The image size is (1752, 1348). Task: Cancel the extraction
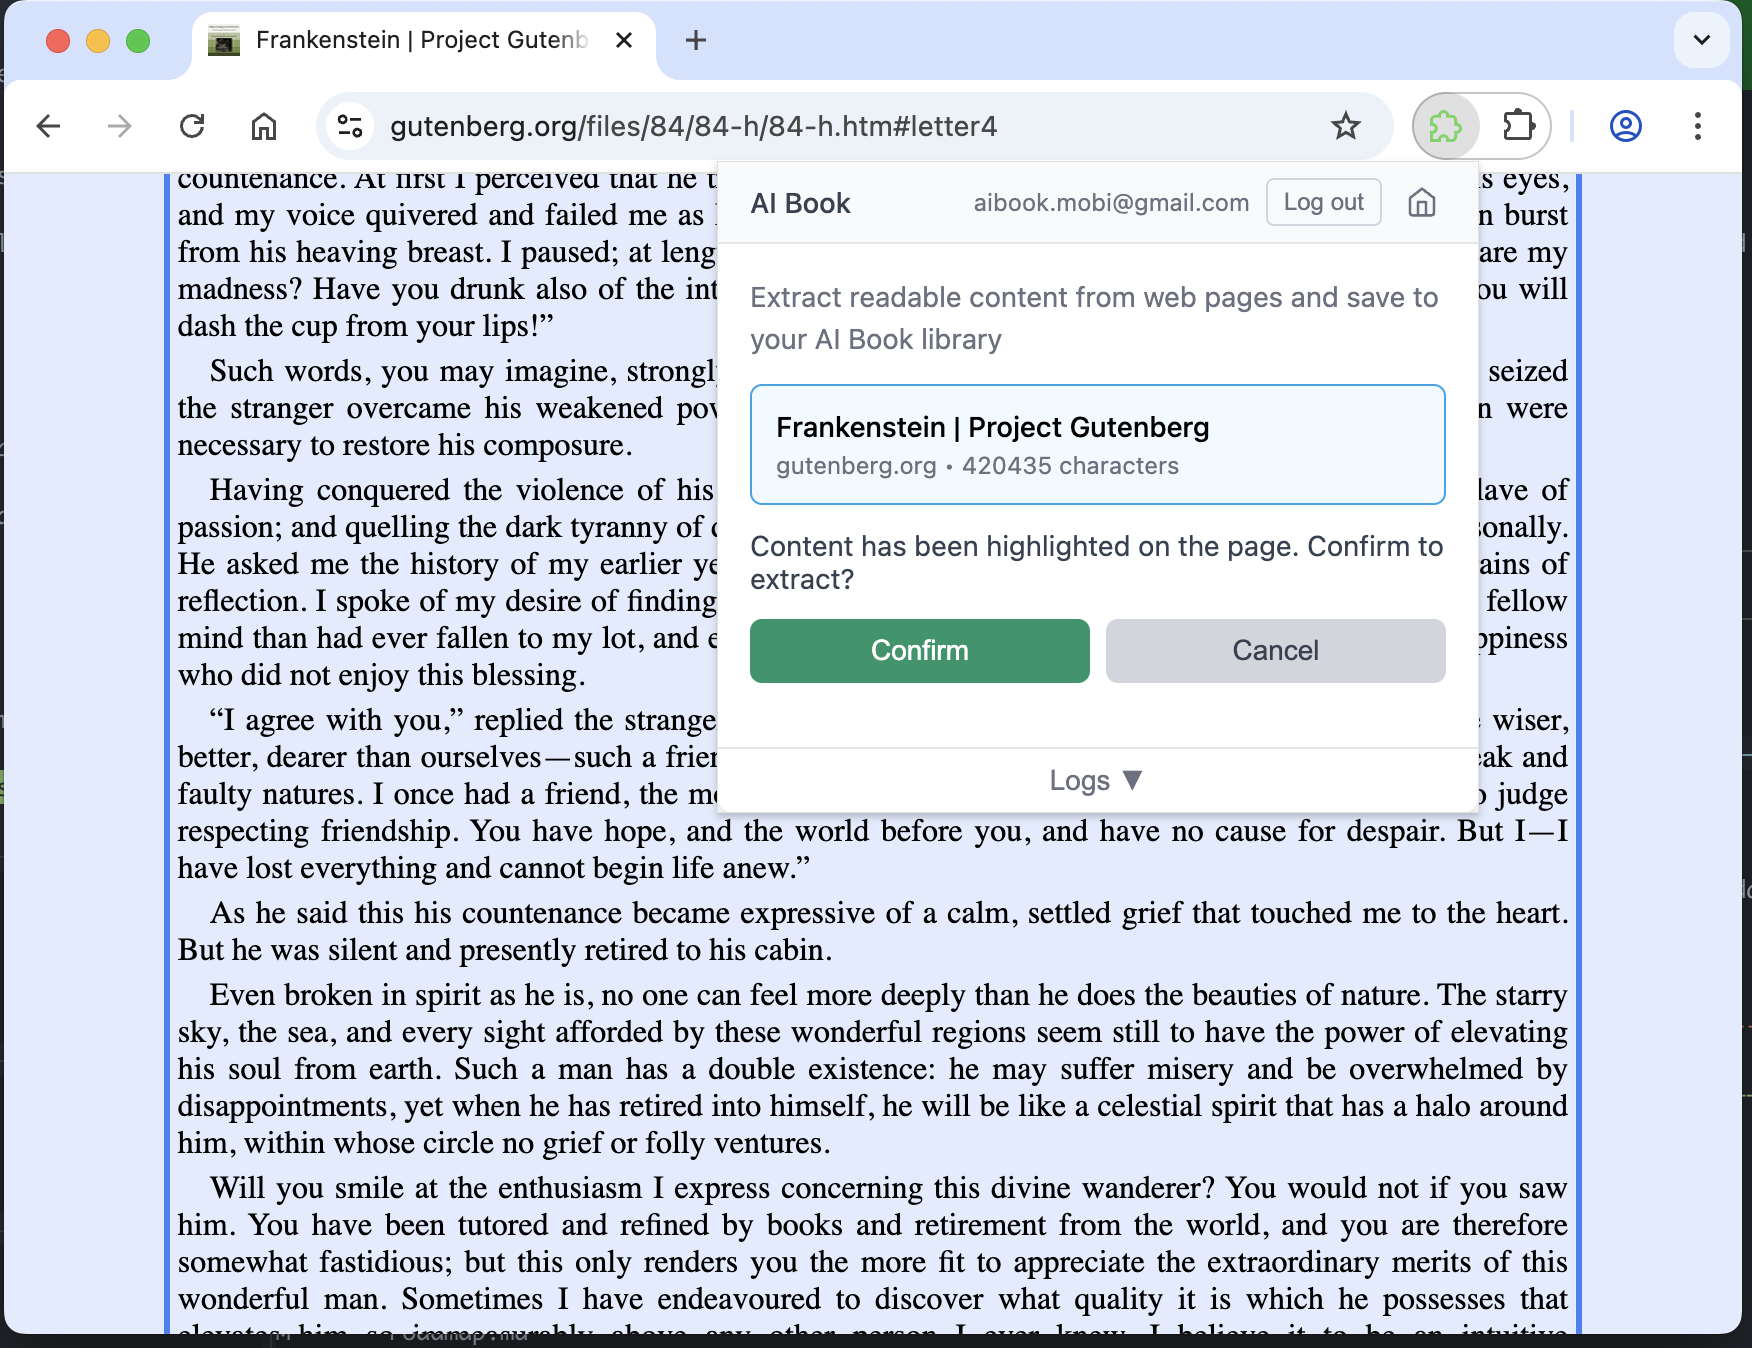point(1275,651)
